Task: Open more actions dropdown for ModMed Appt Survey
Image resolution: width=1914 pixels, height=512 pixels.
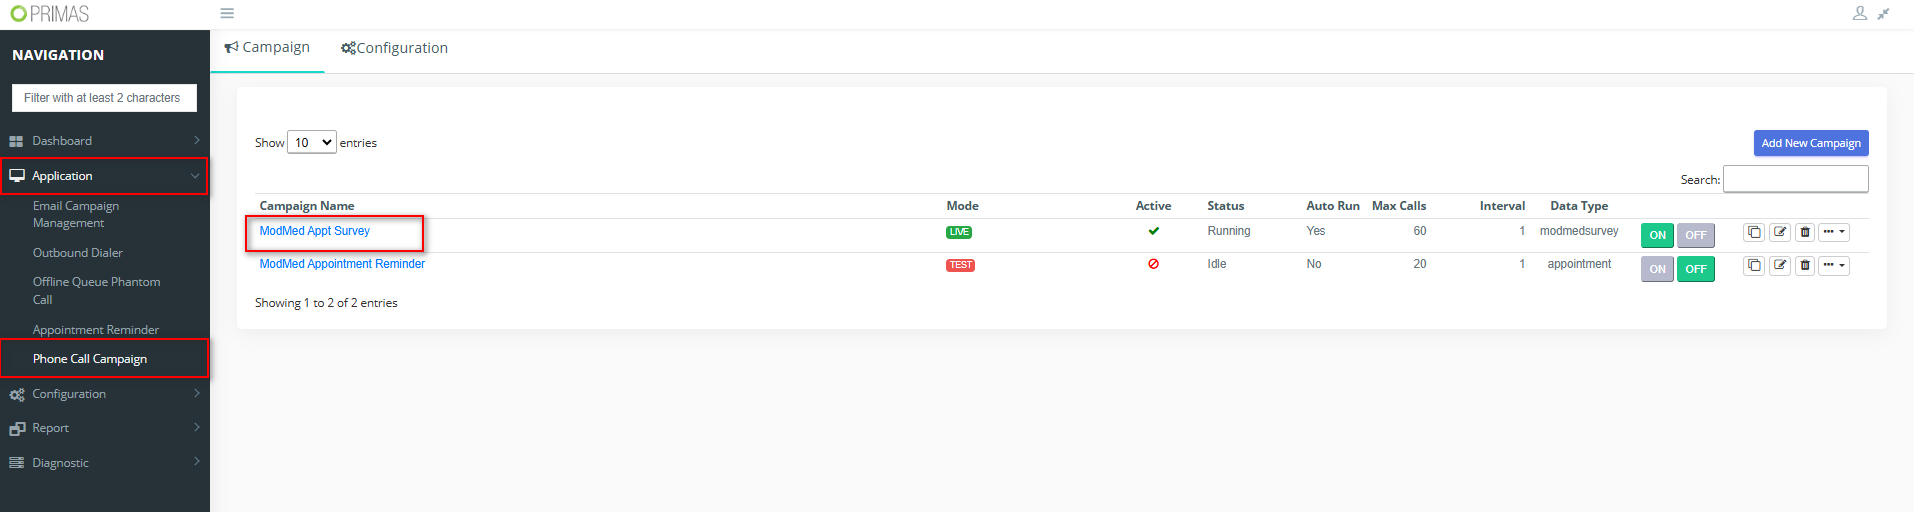Action: tap(1833, 232)
